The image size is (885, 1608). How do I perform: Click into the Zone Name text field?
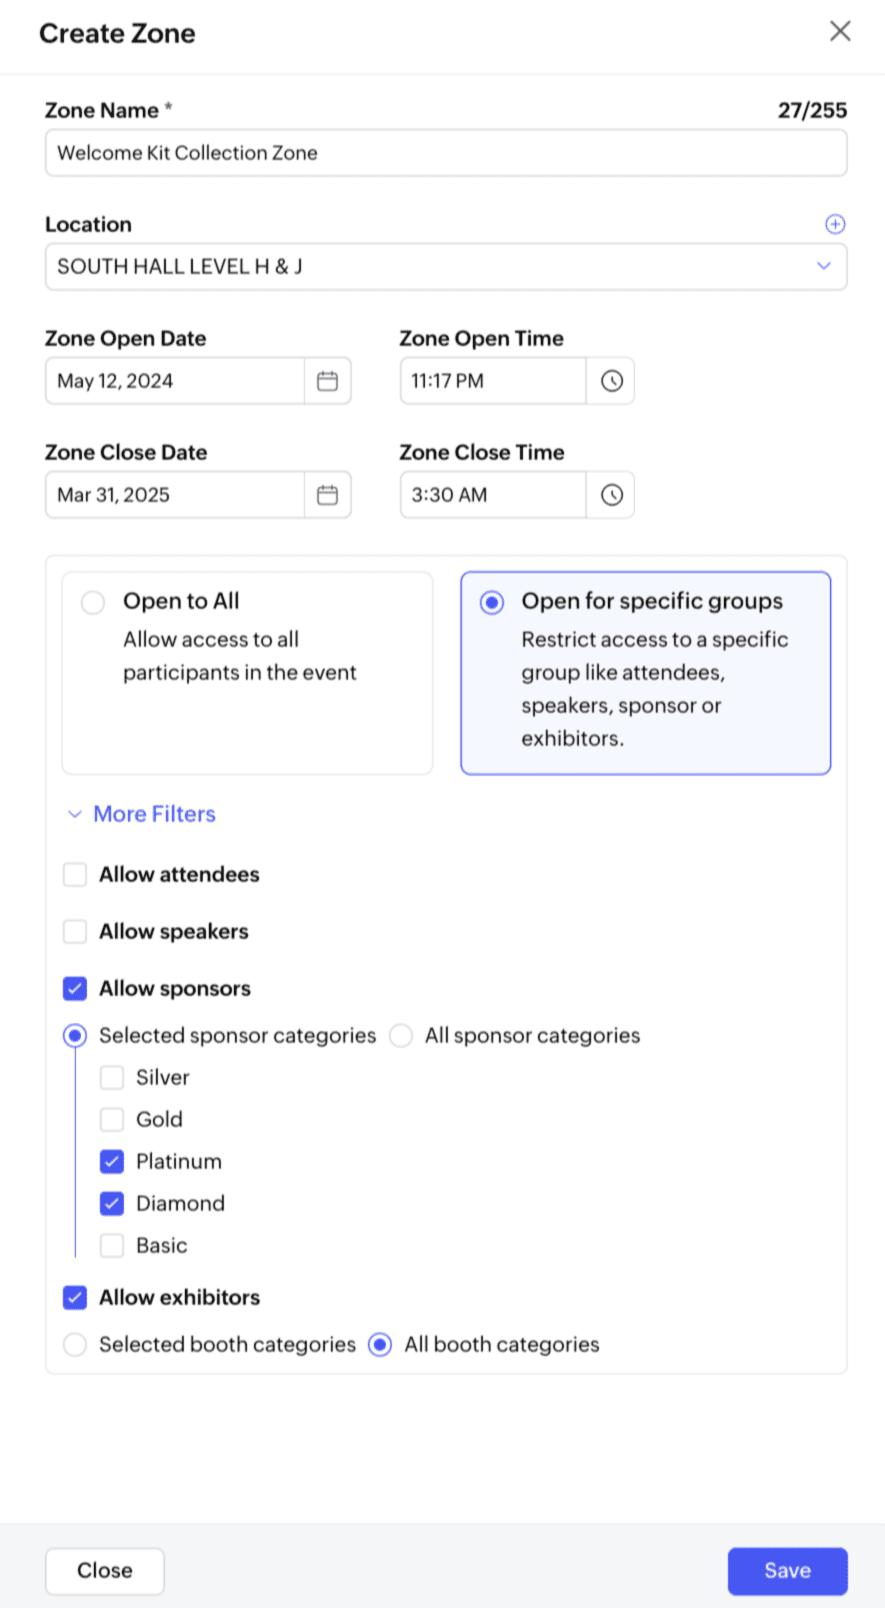pyautogui.click(x=446, y=153)
